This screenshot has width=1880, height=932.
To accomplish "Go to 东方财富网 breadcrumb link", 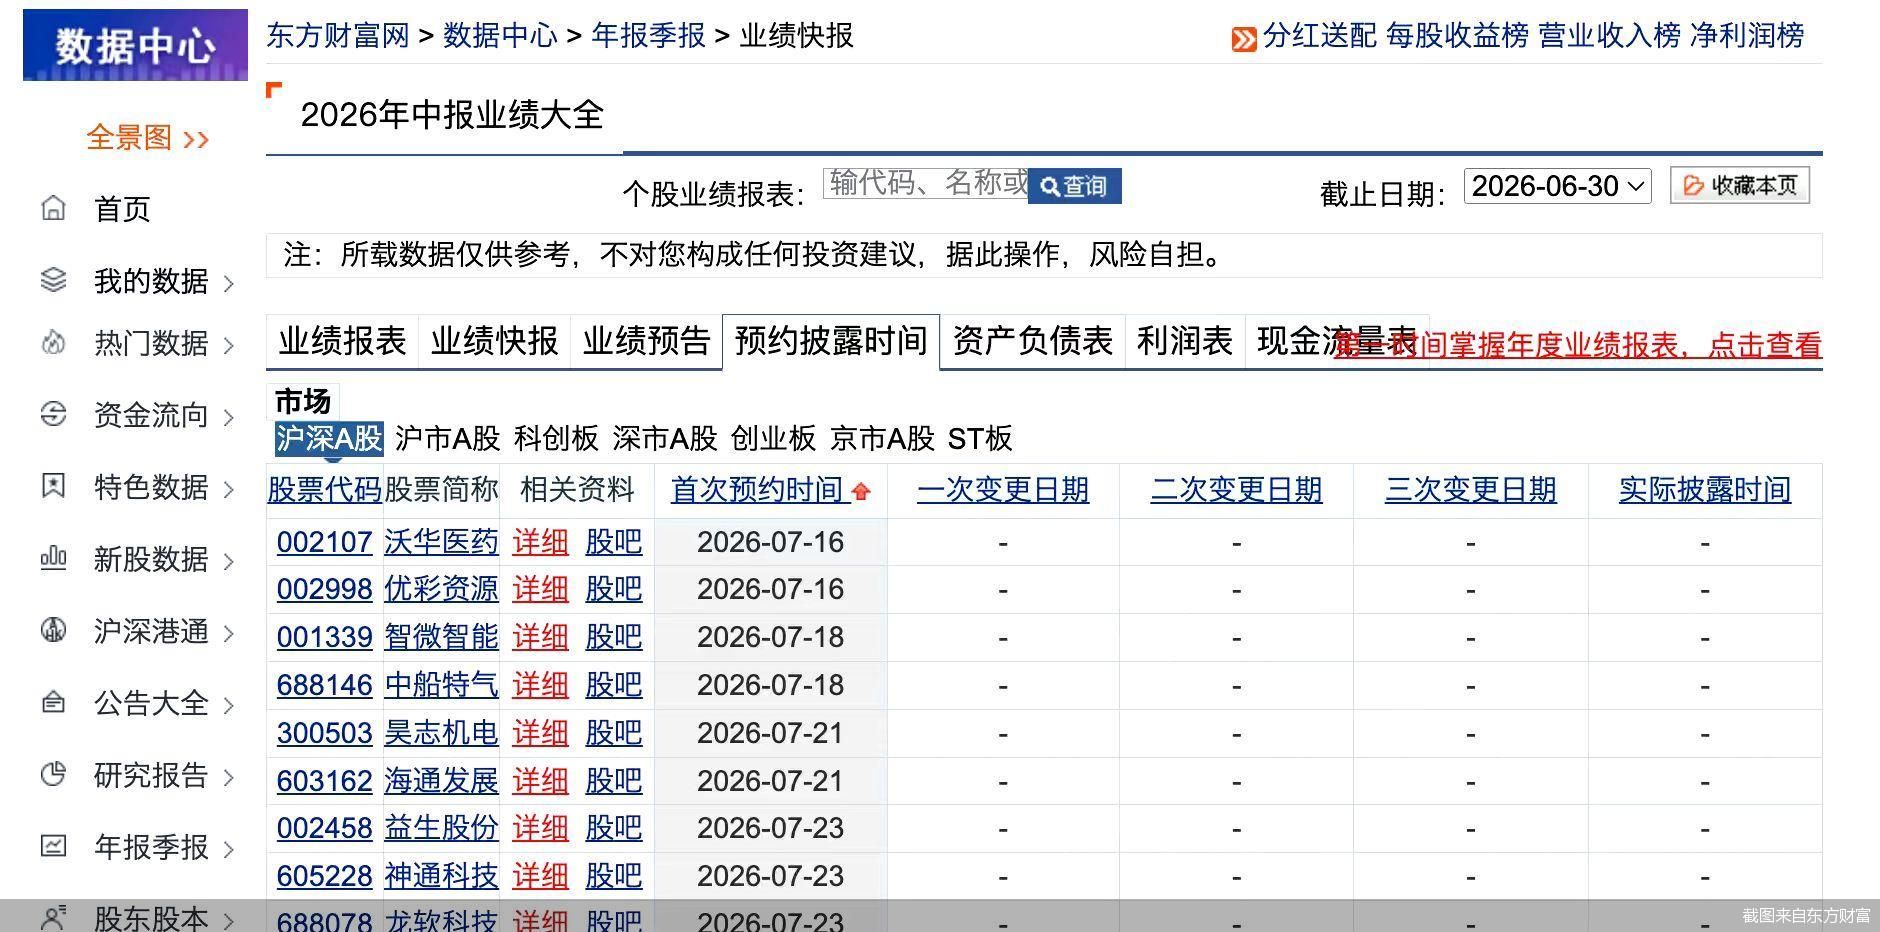I will click(338, 35).
